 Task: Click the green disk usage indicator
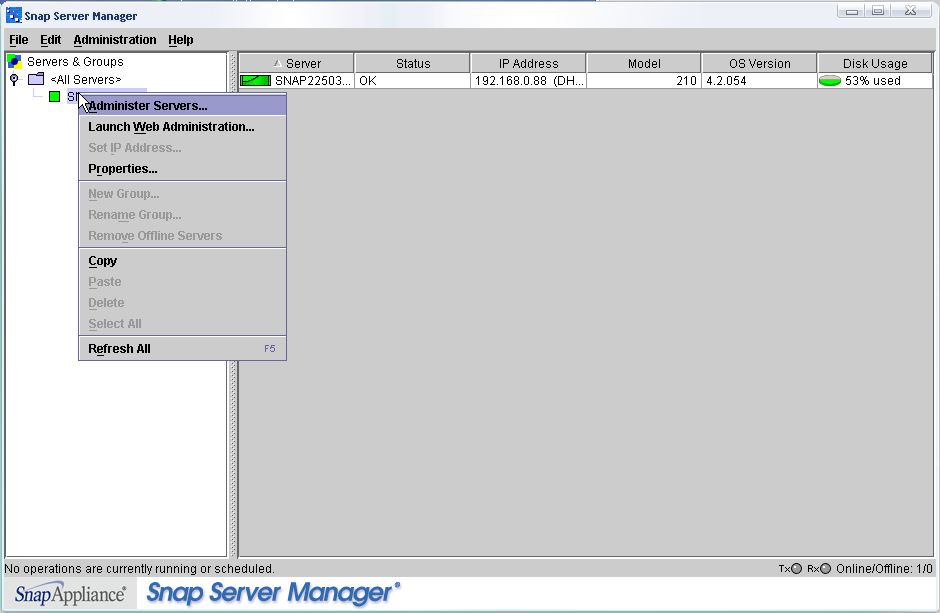[x=830, y=81]
